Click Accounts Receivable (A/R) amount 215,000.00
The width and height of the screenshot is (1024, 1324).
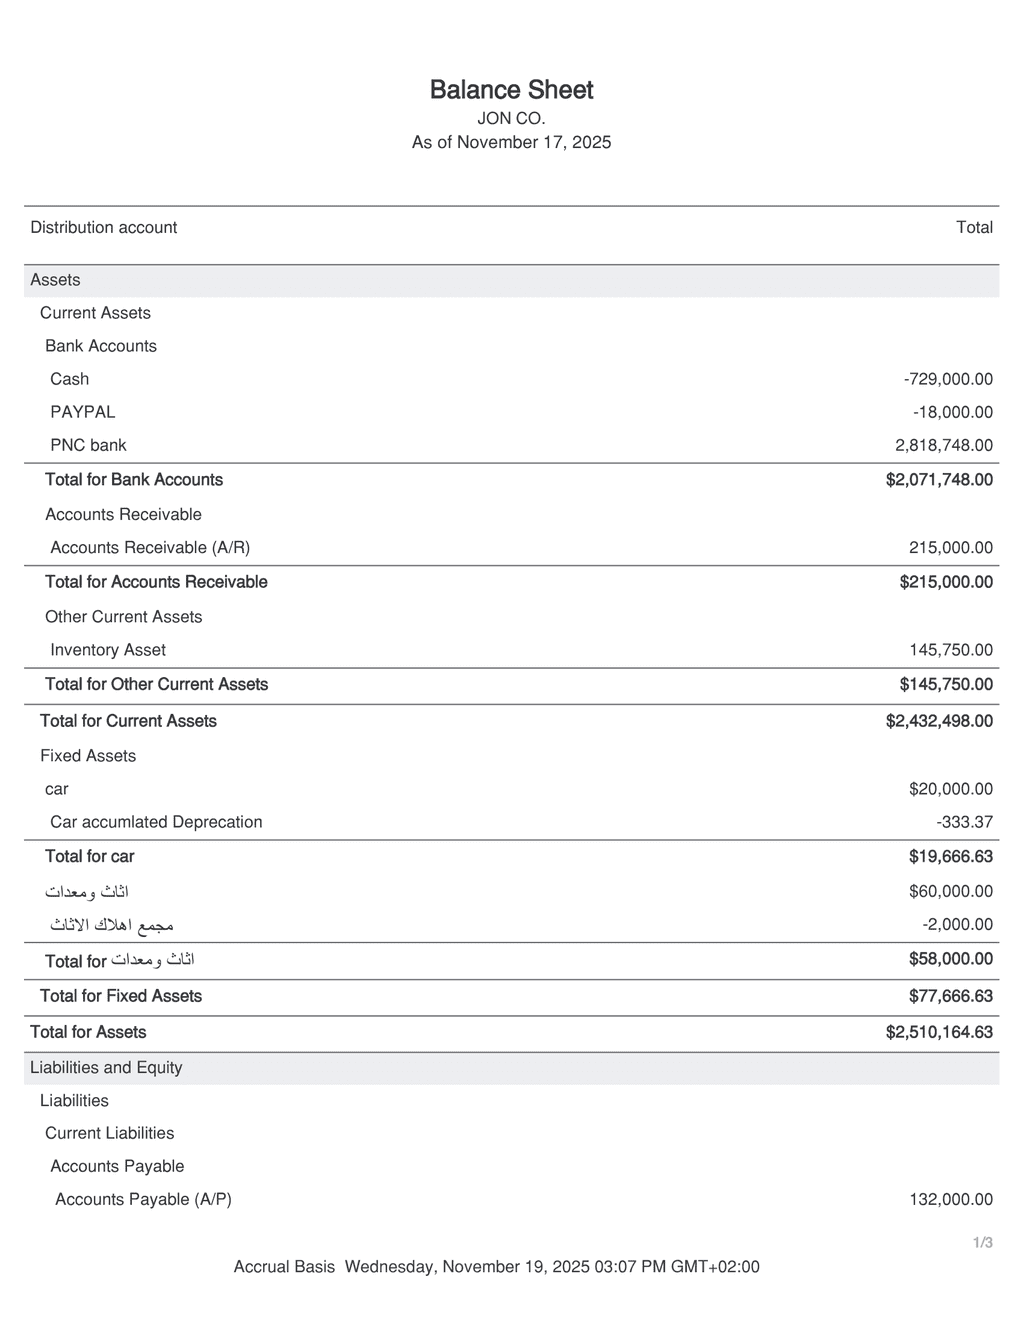coord(951,548)
